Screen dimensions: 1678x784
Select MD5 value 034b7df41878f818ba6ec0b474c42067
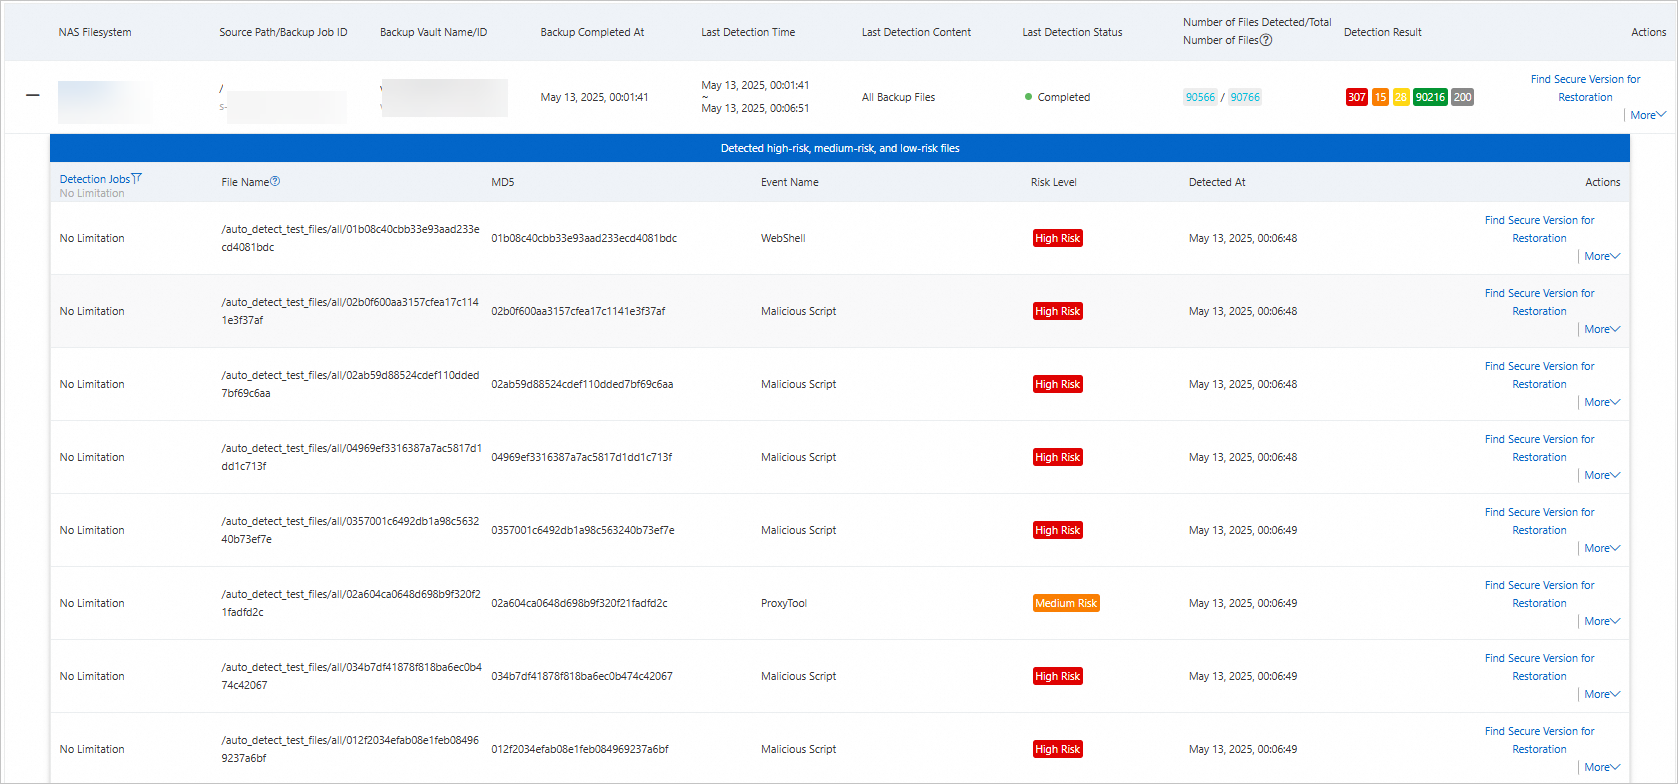click(582, 676)
